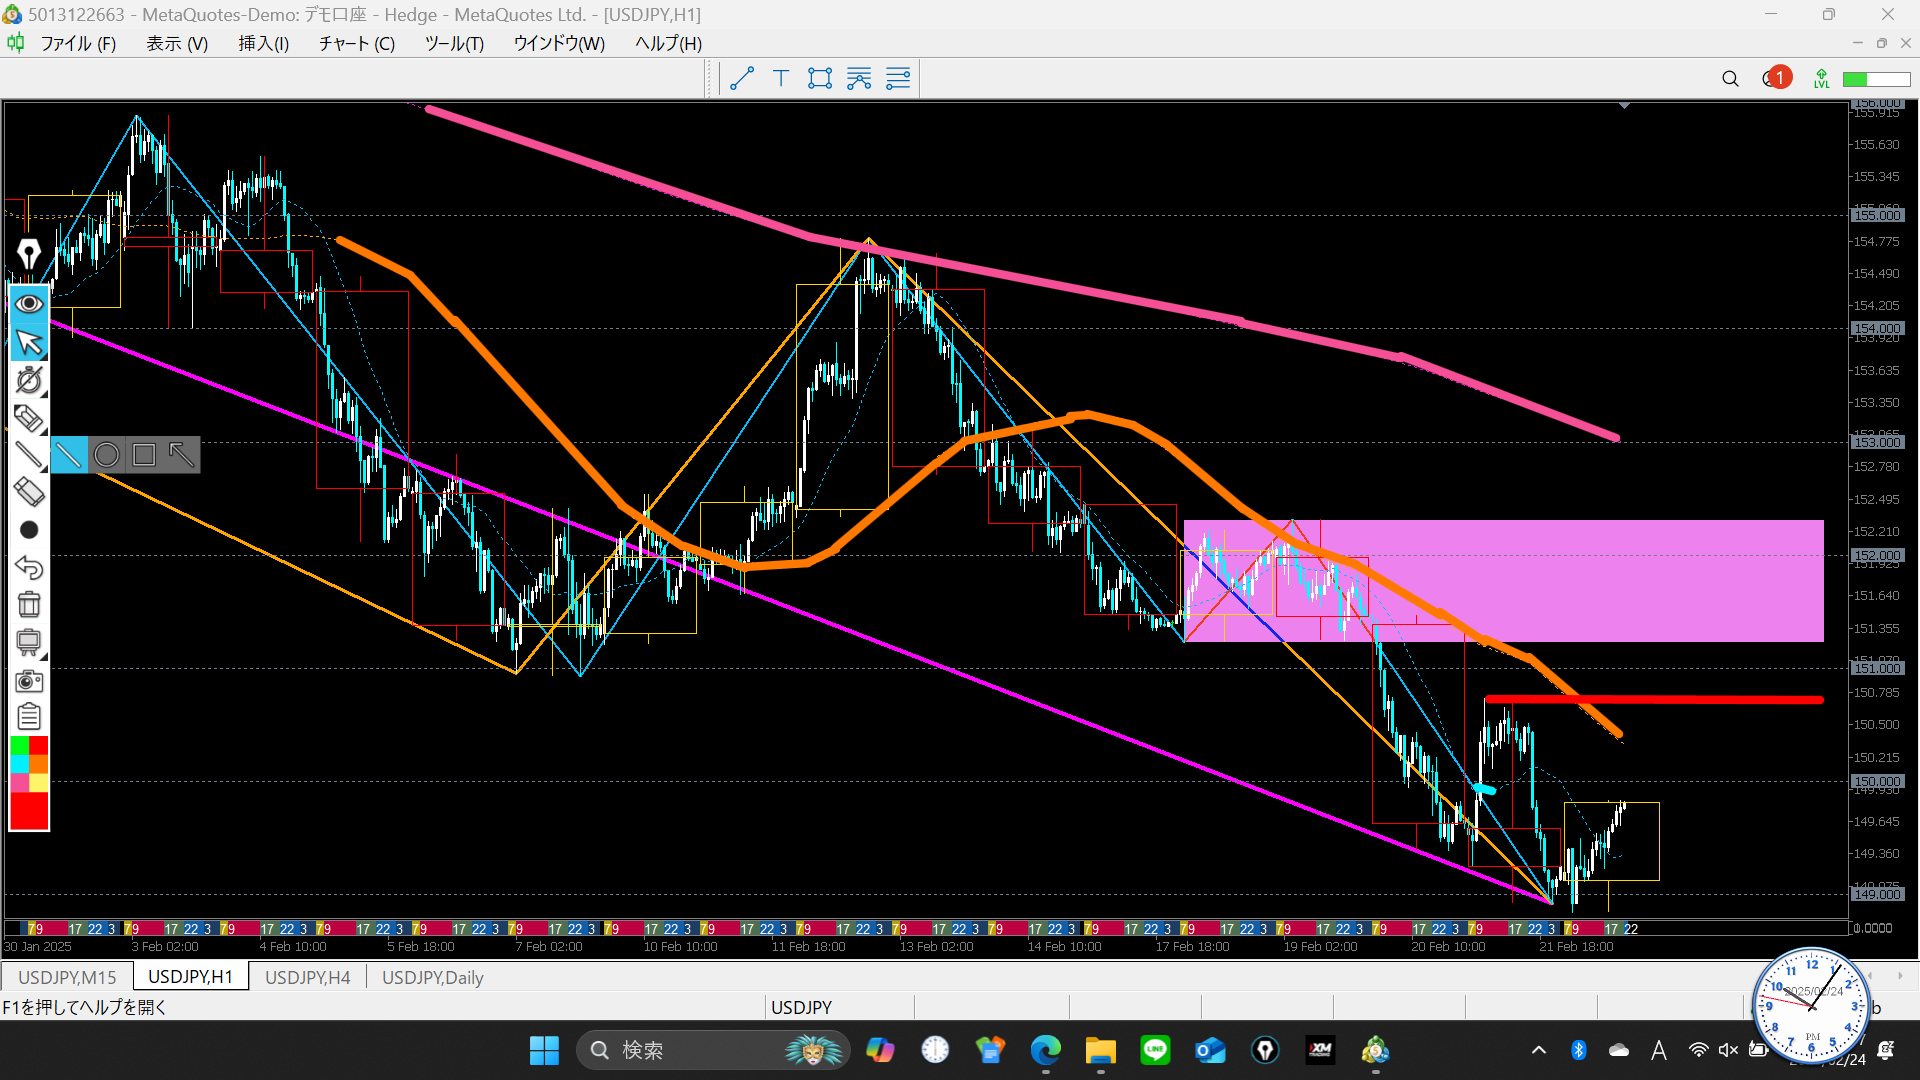Choose the orange color swatch
This screenshot has width=1920, height=1080.
click(39, 764)
